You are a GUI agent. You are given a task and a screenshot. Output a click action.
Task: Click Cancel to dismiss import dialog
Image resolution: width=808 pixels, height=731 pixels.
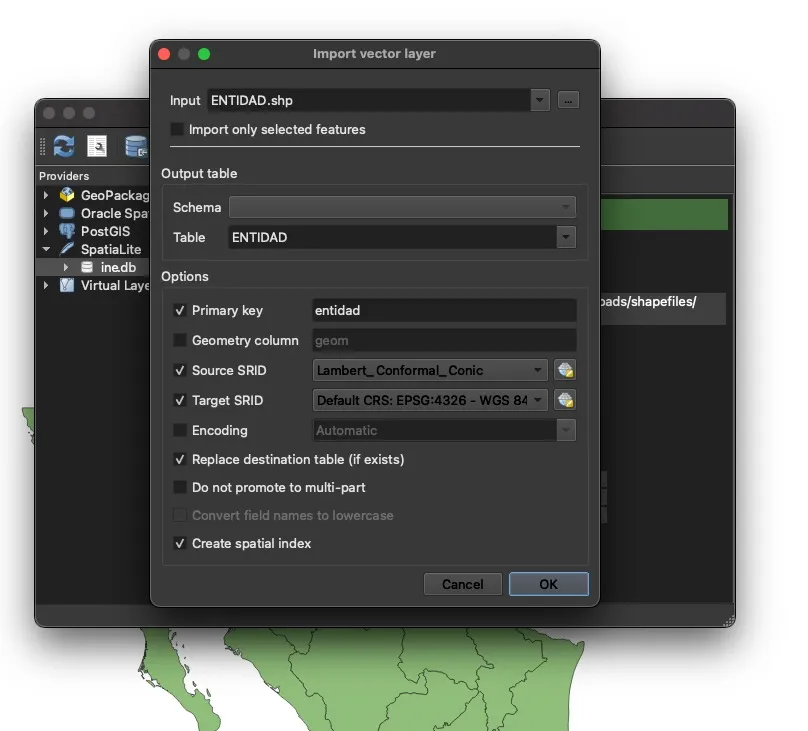(x=462, y=584)
